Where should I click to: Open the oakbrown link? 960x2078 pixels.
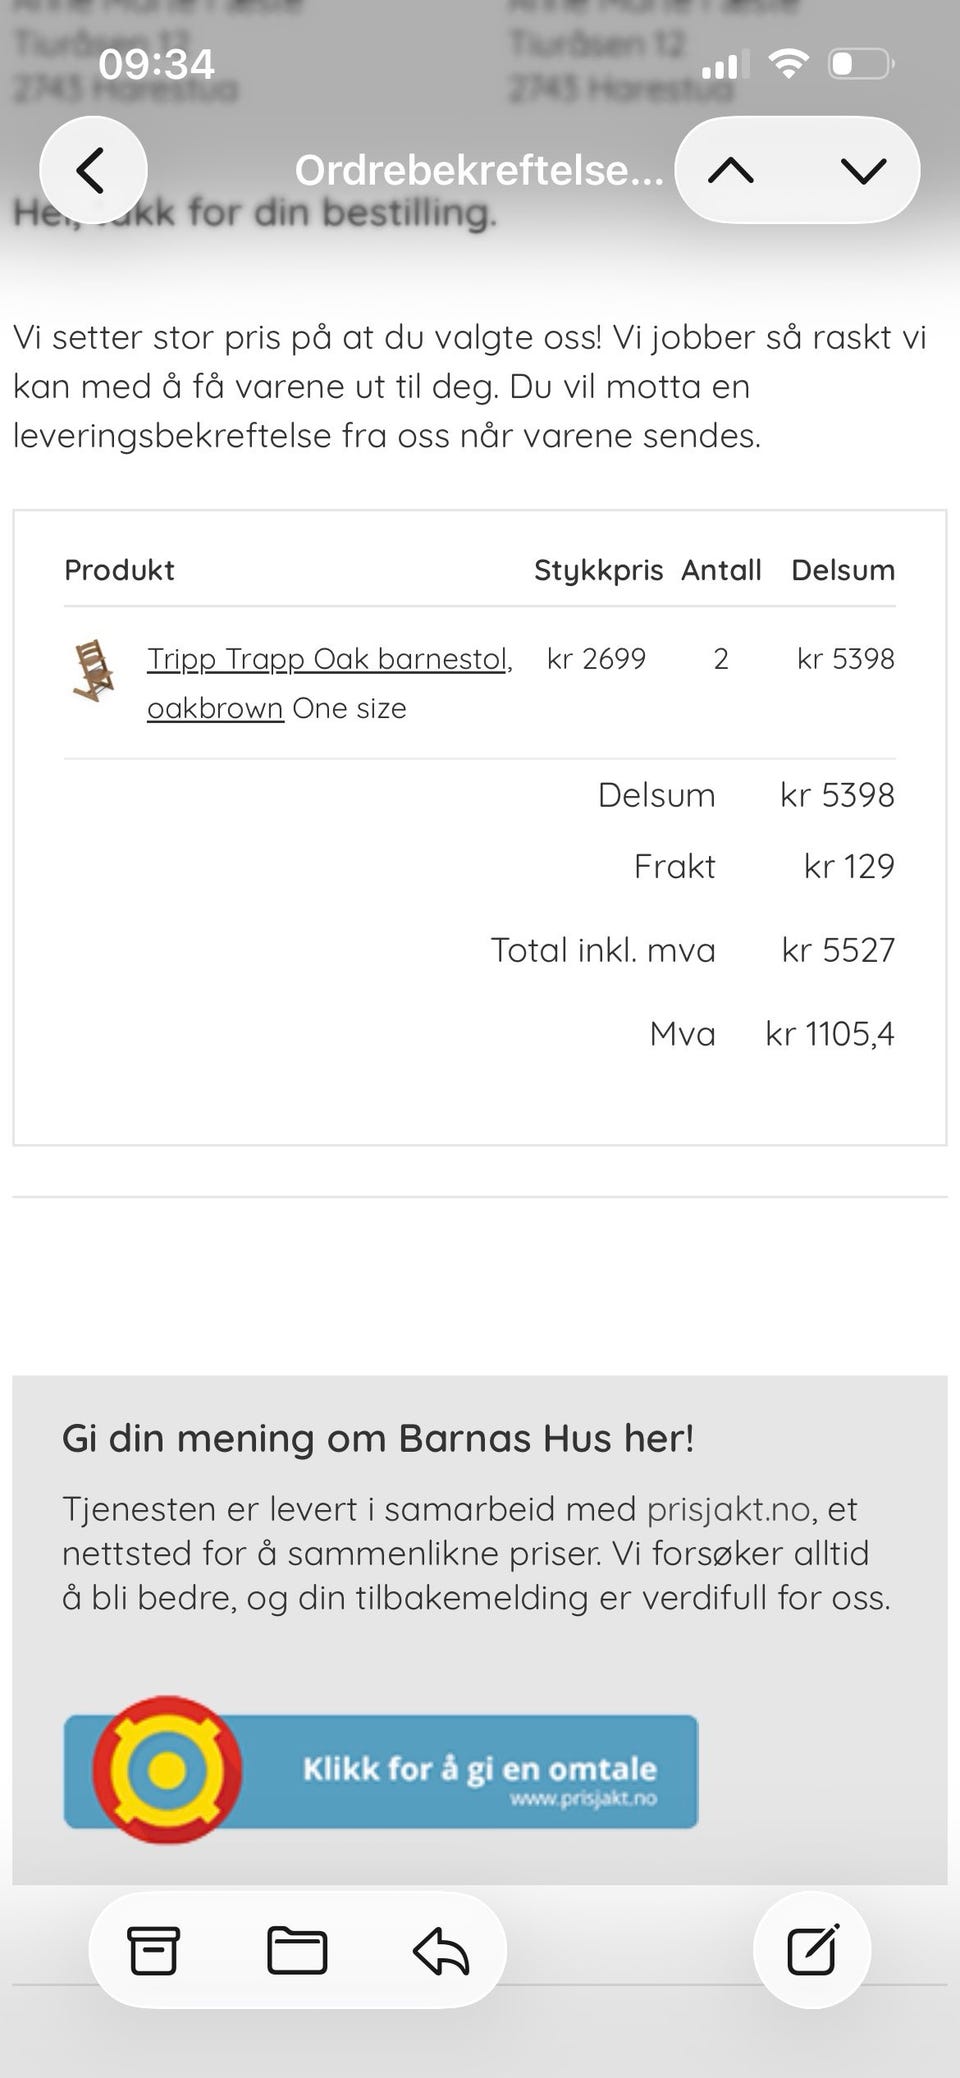[x=215, y=708]
